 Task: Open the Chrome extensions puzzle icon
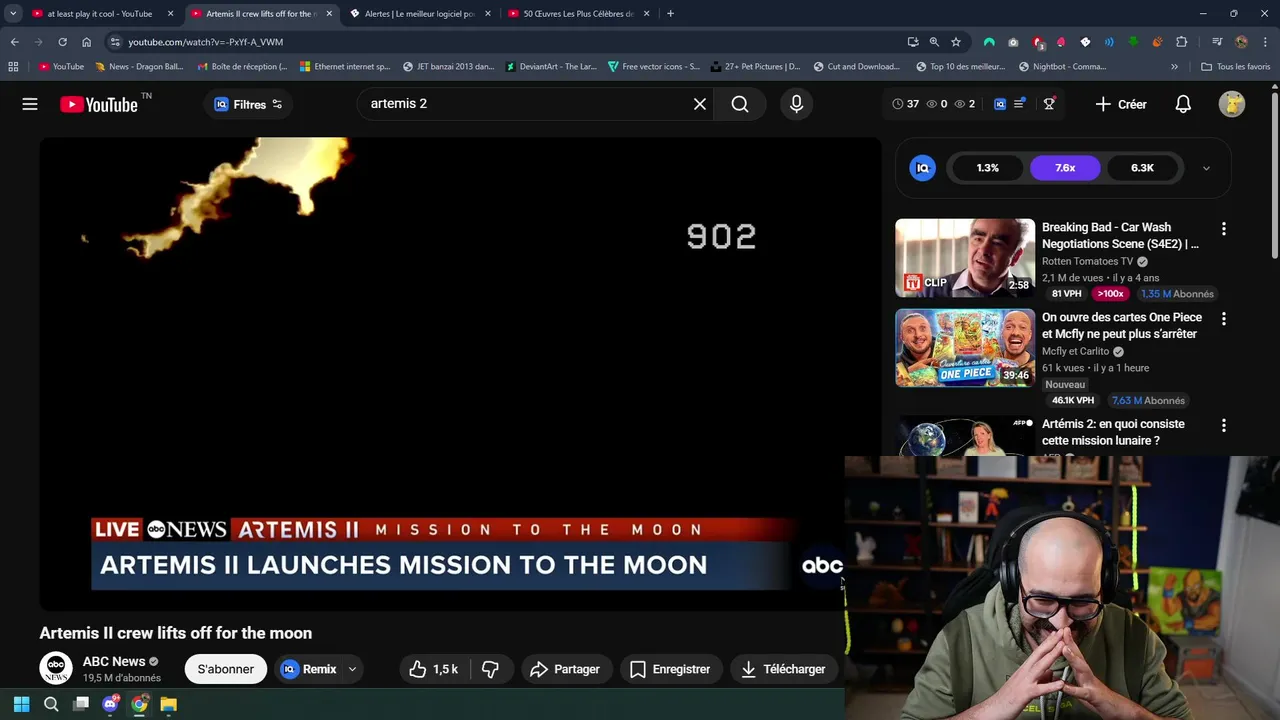pyautogui.click(x=1182, y=42)
